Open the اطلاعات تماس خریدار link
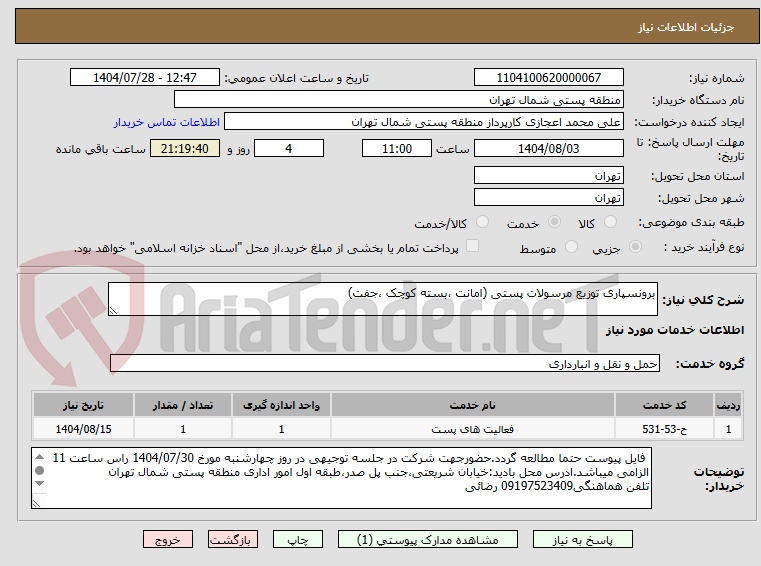 [x=167, y=122]
